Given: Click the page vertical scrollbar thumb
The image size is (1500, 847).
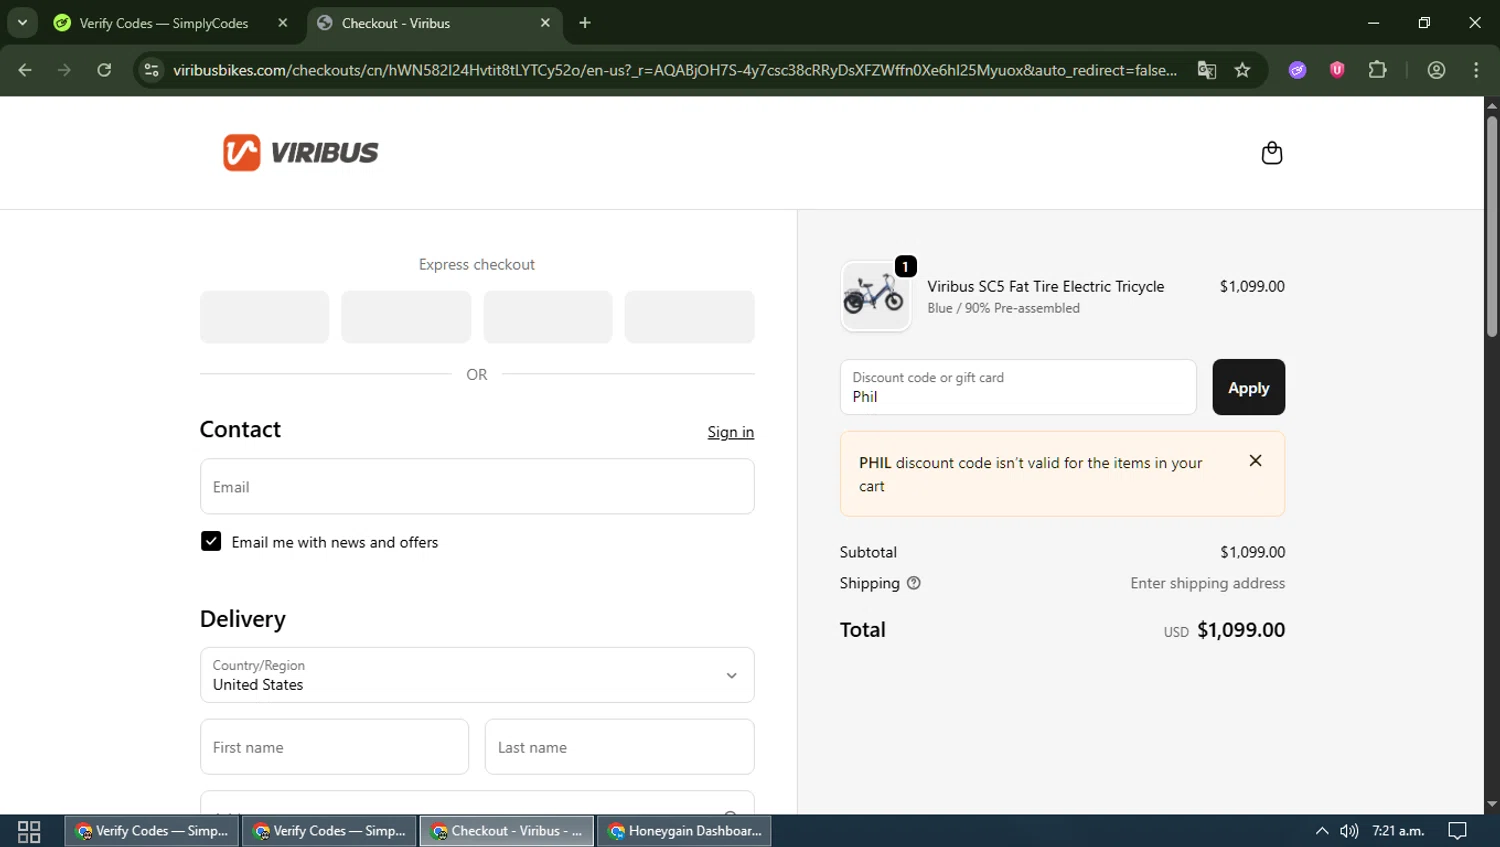Looking at the screenshot, I should point(1492,226).
